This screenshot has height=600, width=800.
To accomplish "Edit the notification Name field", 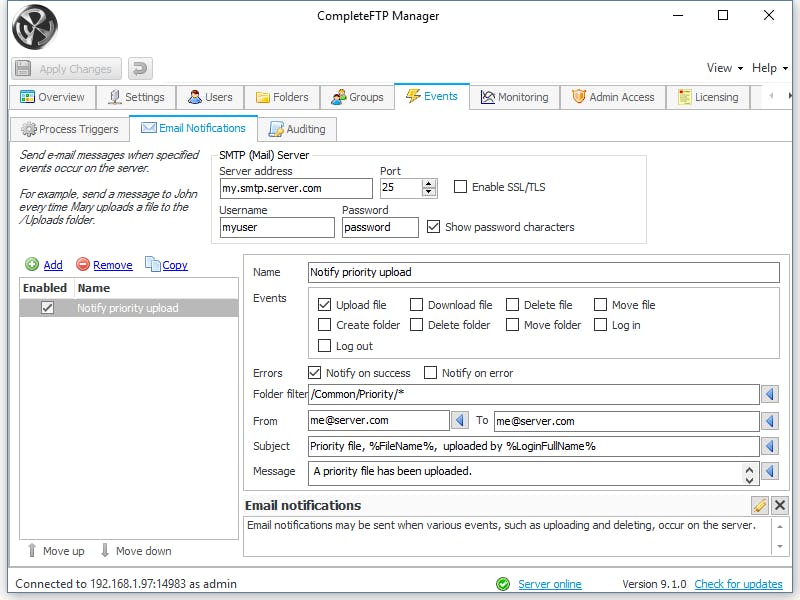I will 544,272.
